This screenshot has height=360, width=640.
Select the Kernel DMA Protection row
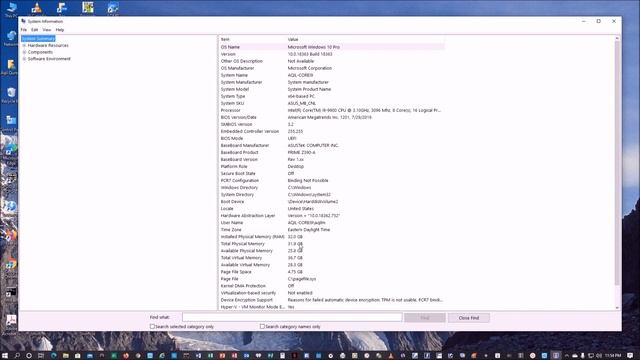(x=332, y=286)
